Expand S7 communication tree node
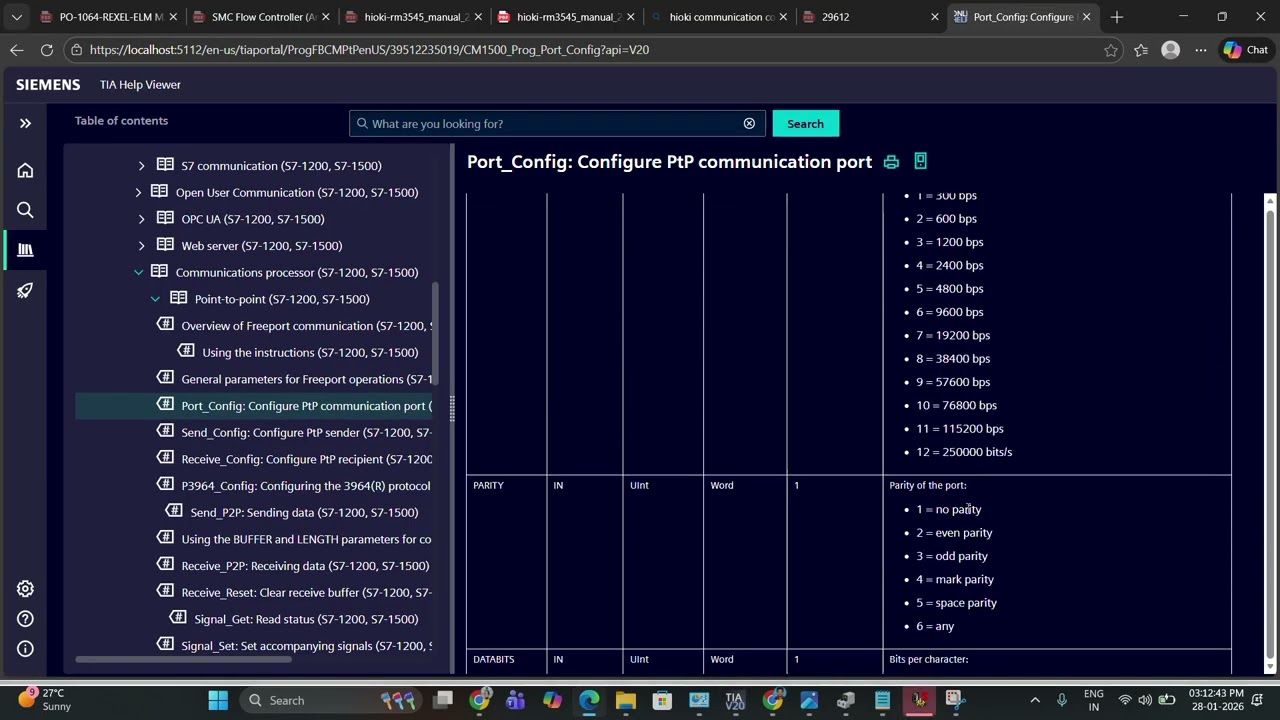This screenshot has height=720, width=1280. tap(141, 166)
